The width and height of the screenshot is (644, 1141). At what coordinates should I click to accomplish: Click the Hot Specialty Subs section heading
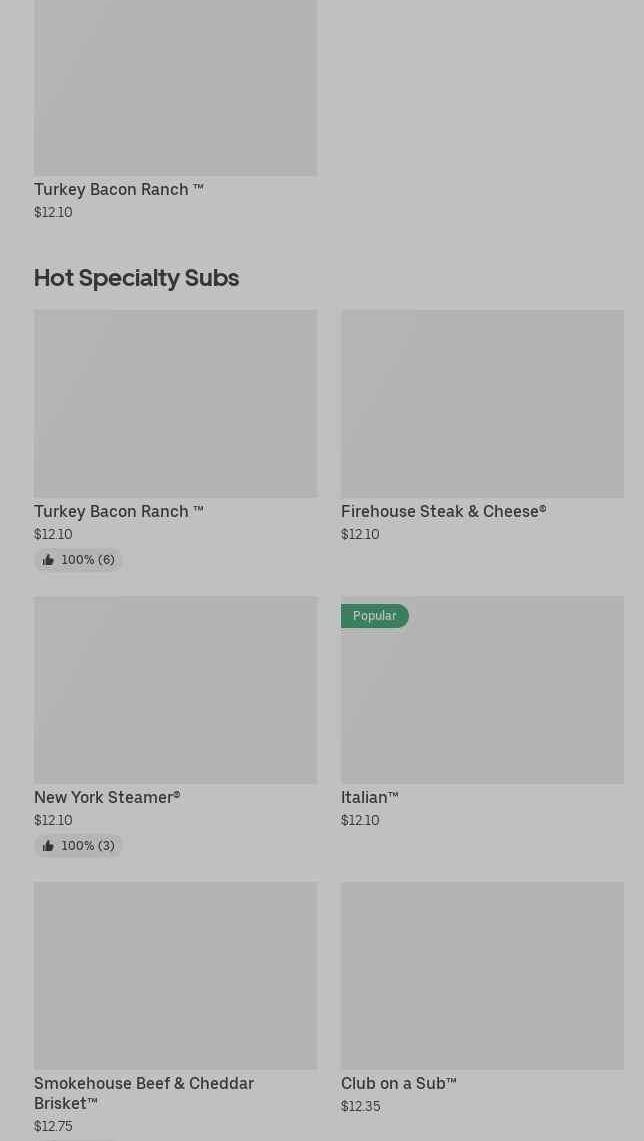(x=136, y=277)
